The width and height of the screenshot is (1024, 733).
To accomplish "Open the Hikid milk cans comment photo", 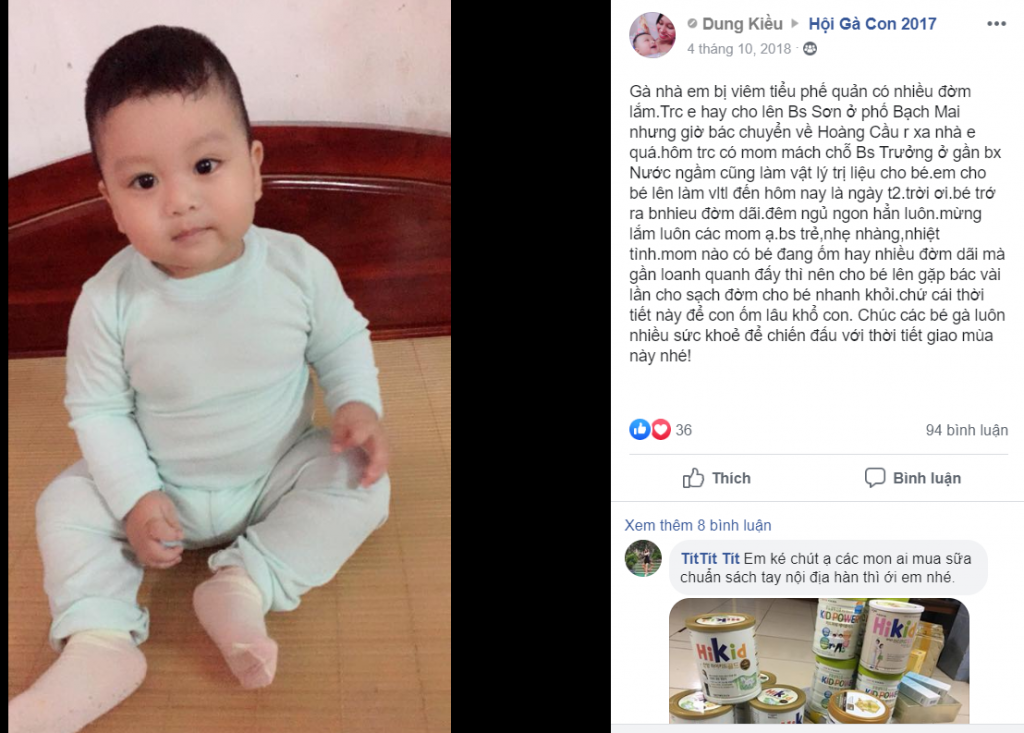I will pyautogui.click(x=819, y=660).
